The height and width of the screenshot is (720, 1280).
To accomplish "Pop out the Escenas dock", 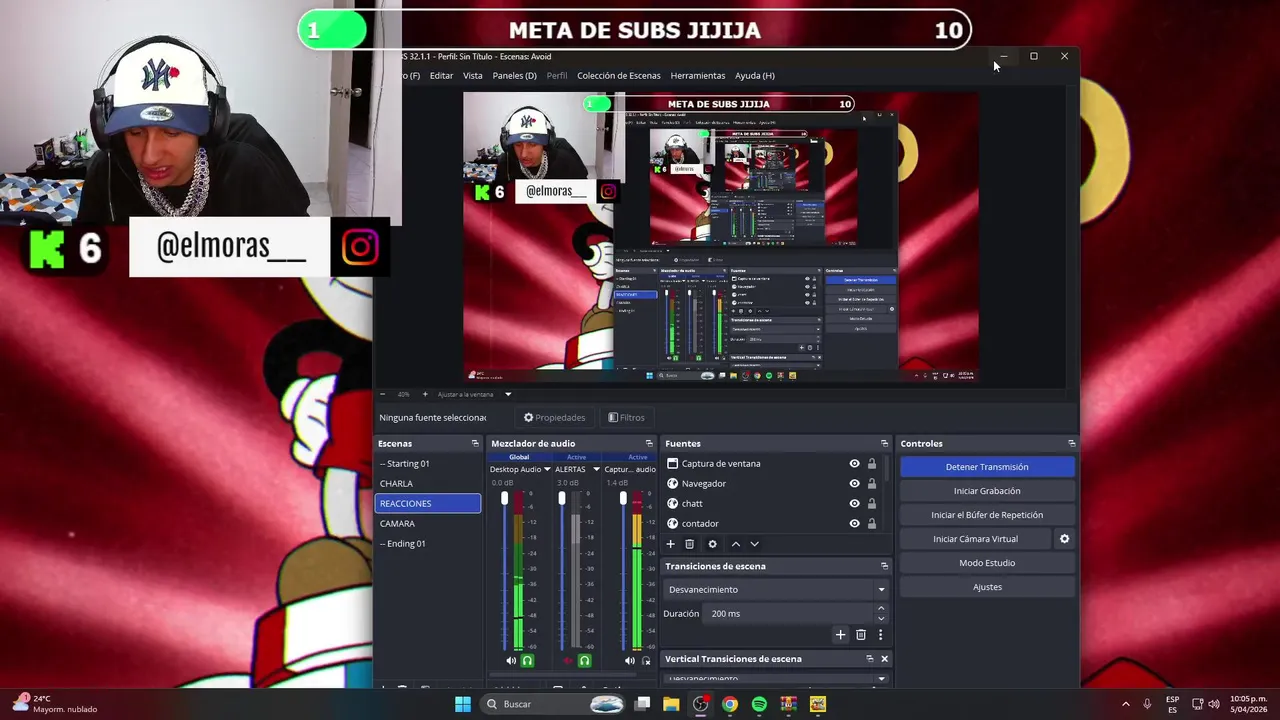I will coord(475,443).
